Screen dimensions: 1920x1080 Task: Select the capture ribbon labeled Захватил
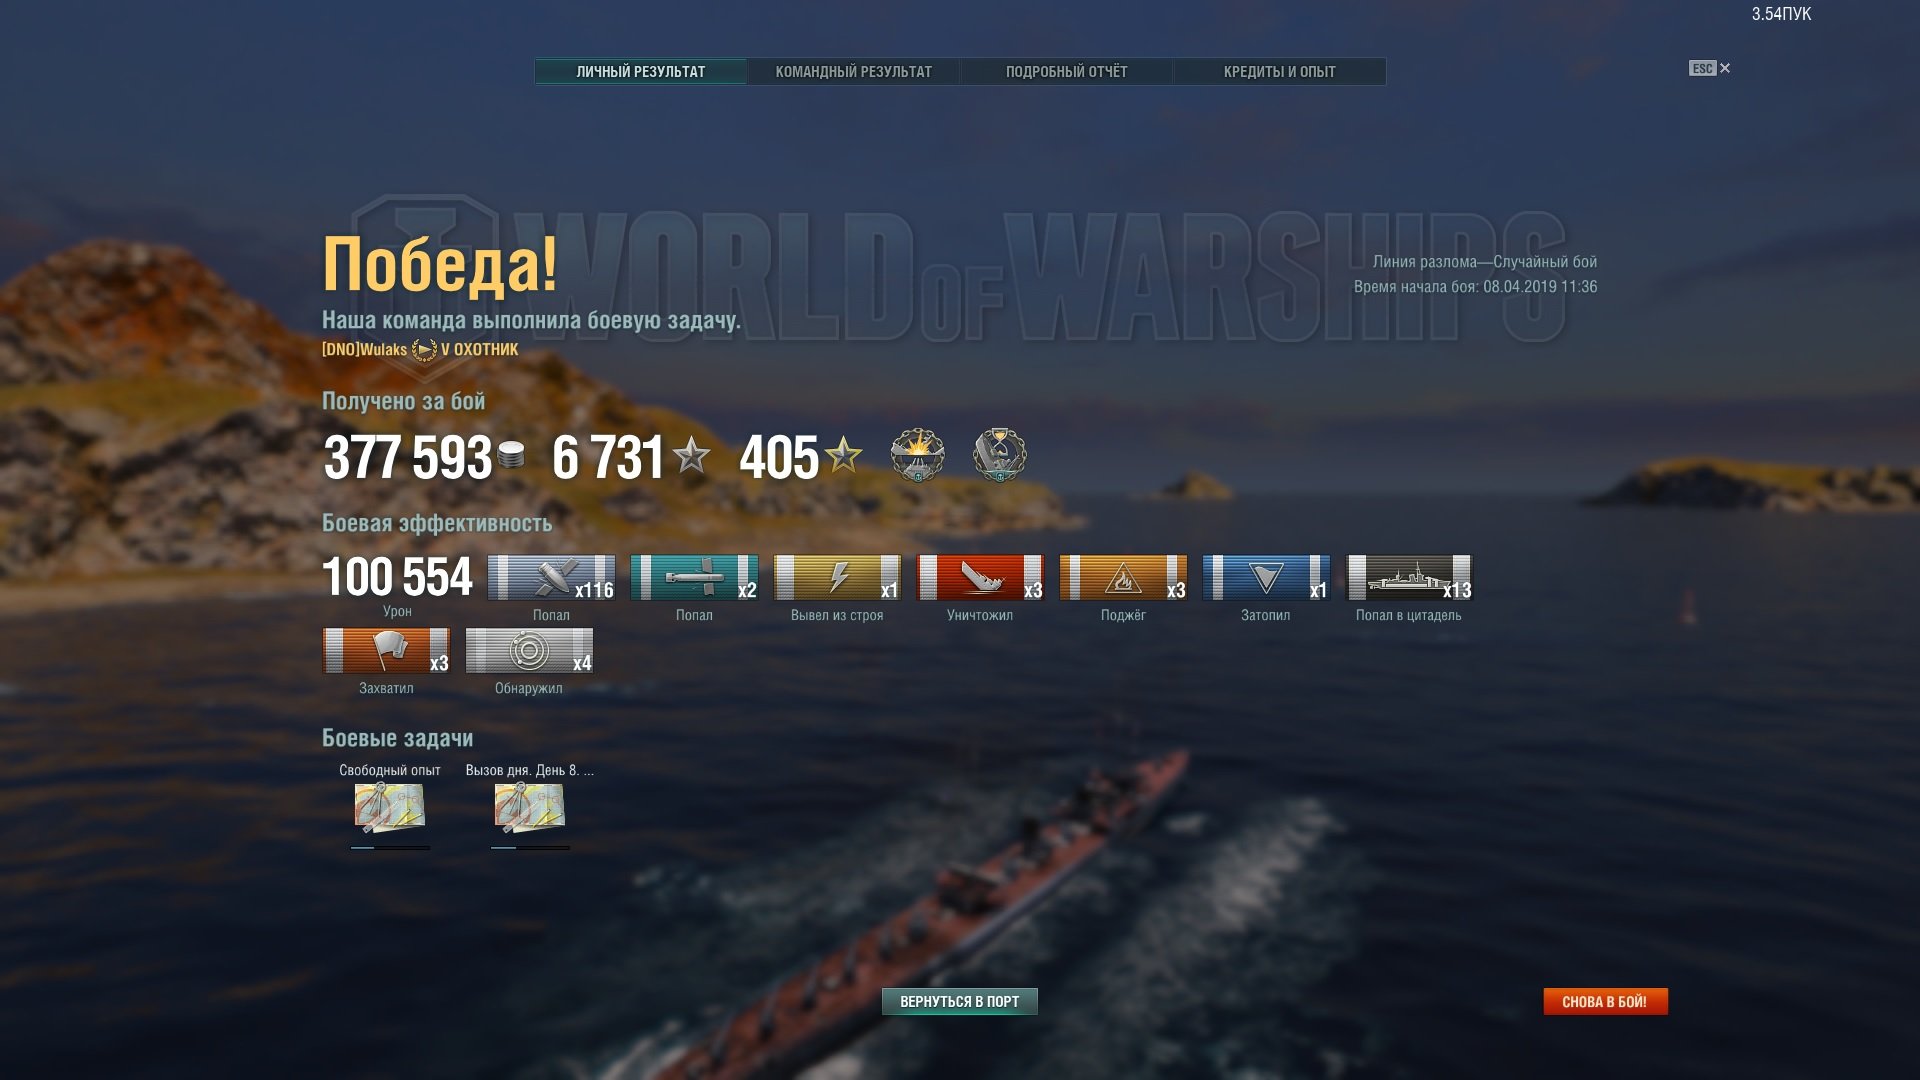386,651
